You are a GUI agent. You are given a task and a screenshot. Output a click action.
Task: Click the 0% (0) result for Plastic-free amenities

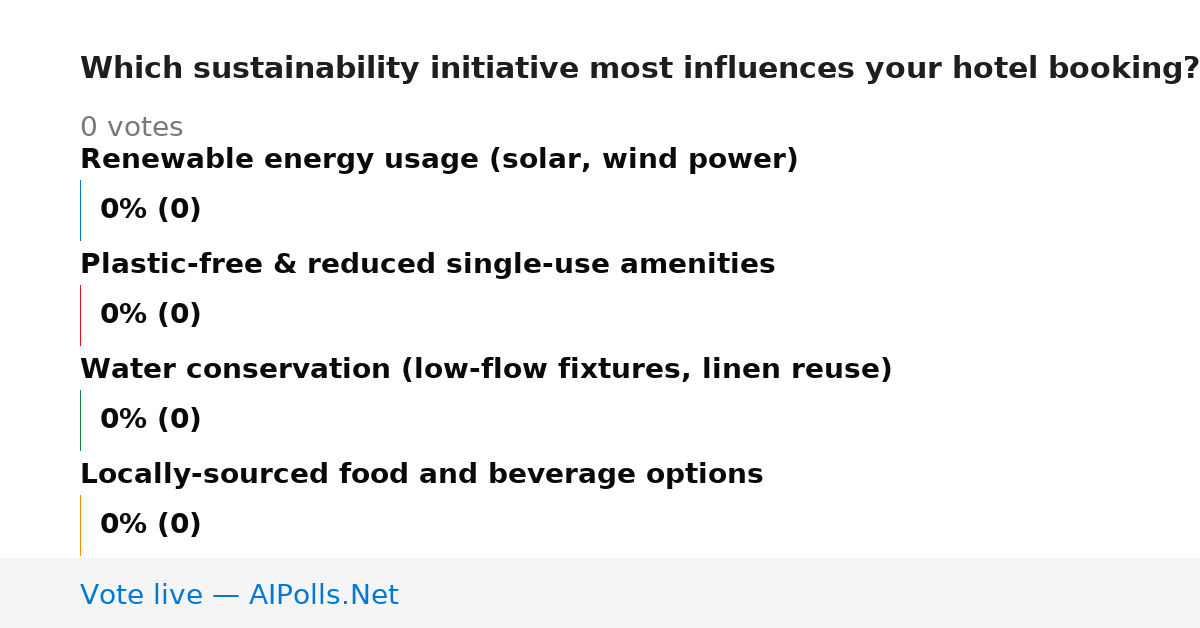(150, 315)
